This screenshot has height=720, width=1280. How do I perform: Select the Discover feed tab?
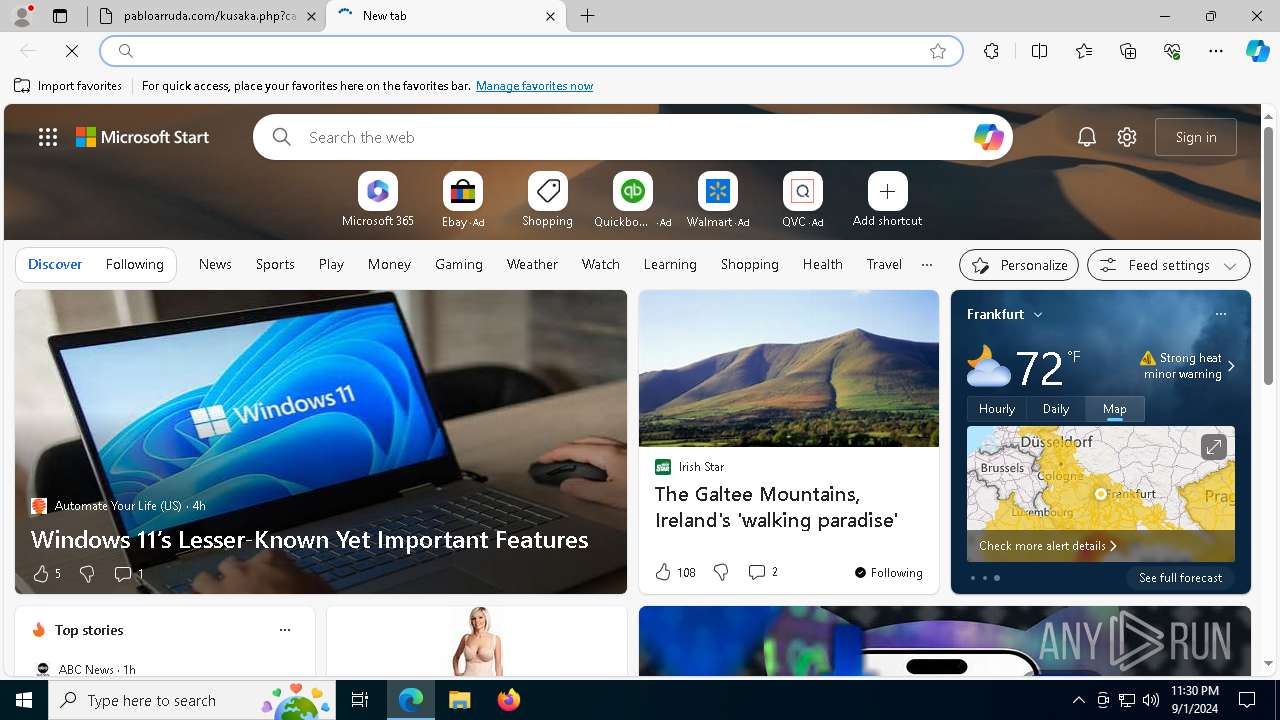(x=55, y=264)
